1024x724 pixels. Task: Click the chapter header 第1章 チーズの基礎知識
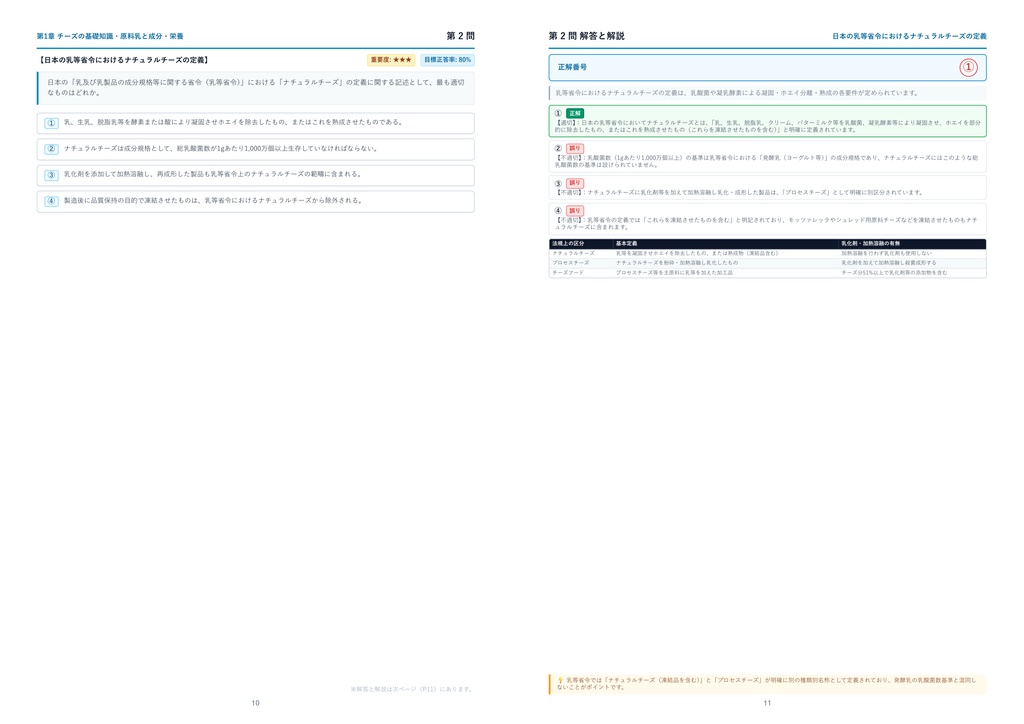tap(110, 37)
